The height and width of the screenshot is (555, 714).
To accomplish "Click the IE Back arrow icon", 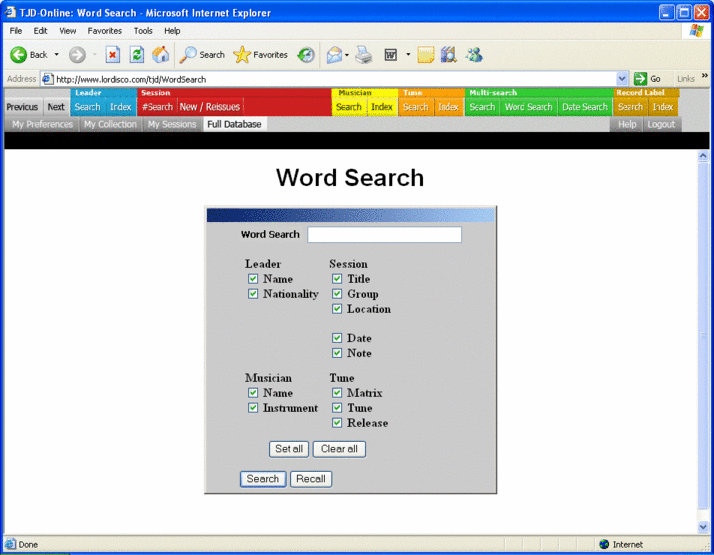I will (18, 55).
